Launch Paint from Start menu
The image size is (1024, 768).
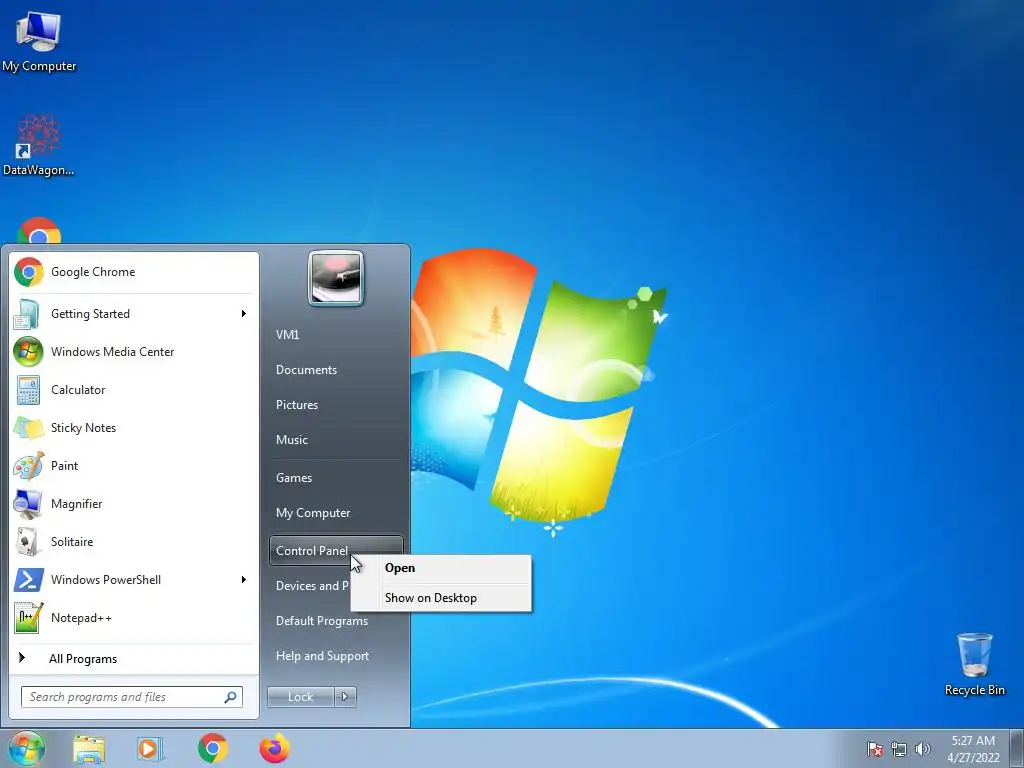pos(134,466)
